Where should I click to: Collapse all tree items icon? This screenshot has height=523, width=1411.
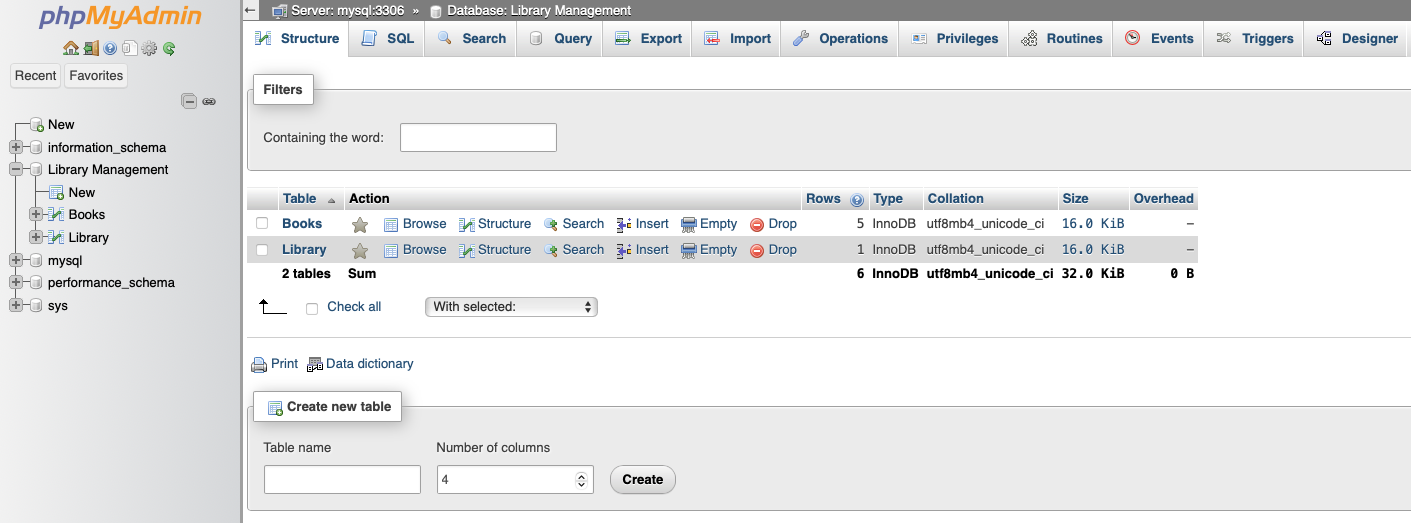(188, 101)
